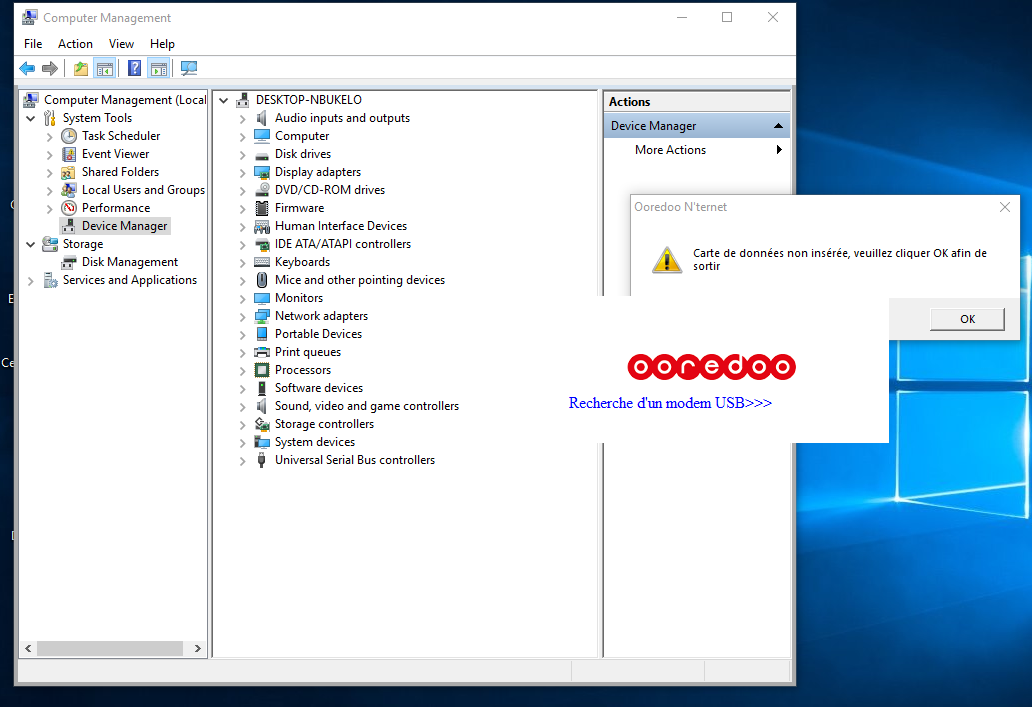Expand the Services and Applications node
This screenshot has height=707, width=1032.
pyautogui.click(x=30, y=280)
